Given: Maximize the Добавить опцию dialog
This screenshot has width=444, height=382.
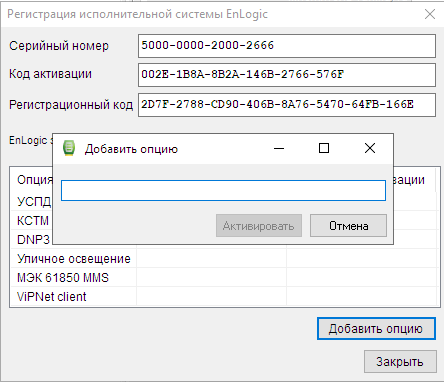Looking at the screenshot, I should (x=324, y=148).
